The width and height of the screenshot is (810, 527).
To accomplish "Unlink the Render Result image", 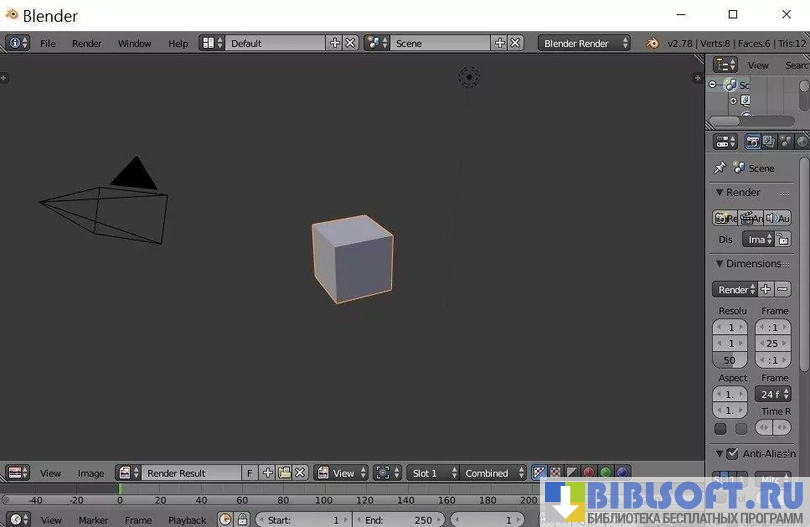I will click(300, 473).
